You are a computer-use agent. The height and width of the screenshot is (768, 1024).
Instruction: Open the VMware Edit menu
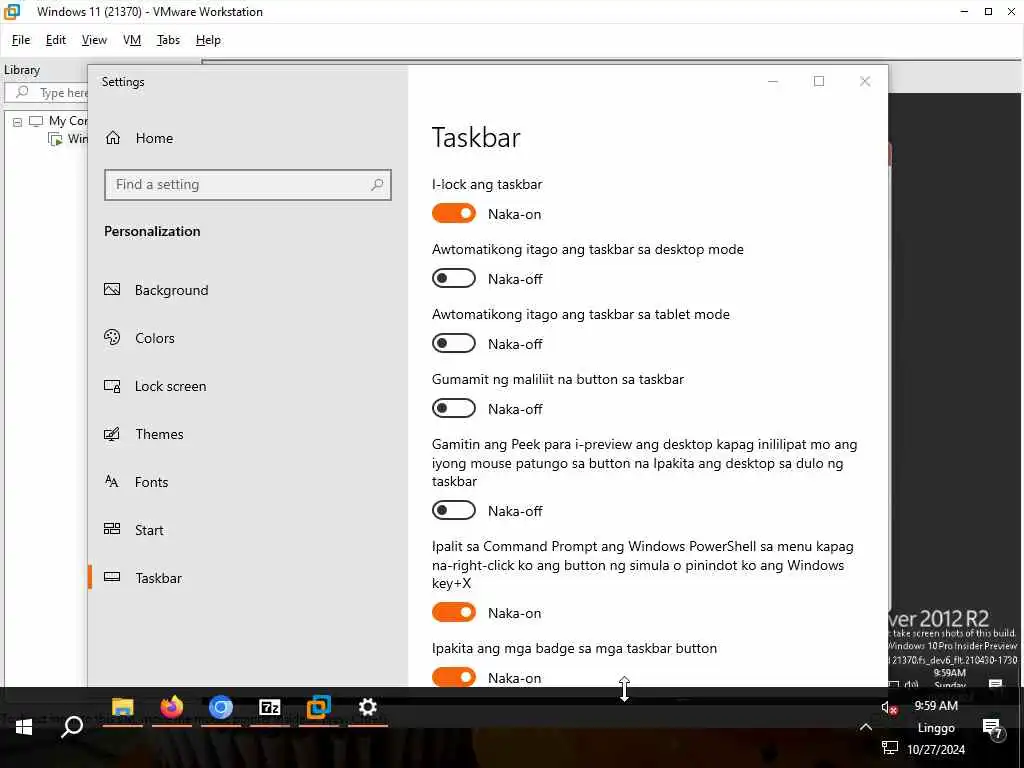pos(56,40)
